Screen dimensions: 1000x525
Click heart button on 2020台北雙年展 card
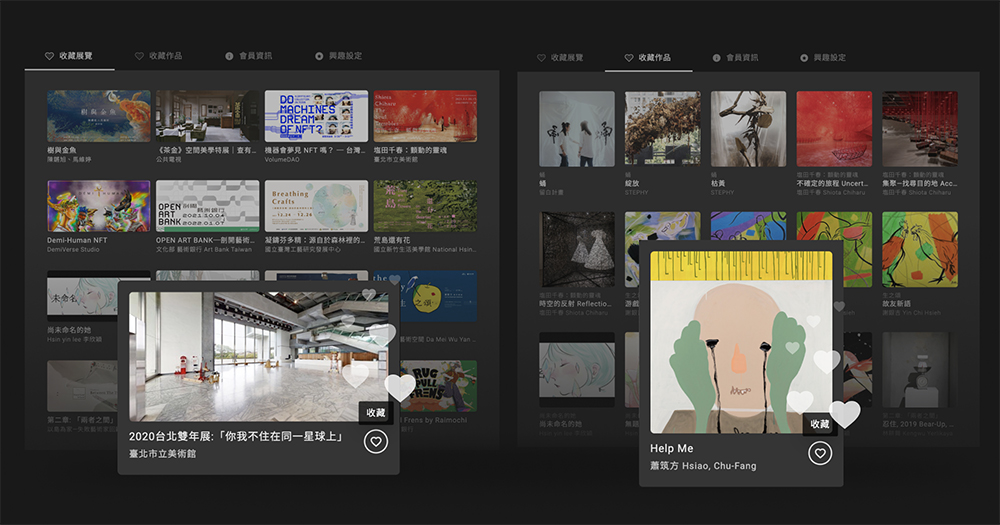pos(375,442)
